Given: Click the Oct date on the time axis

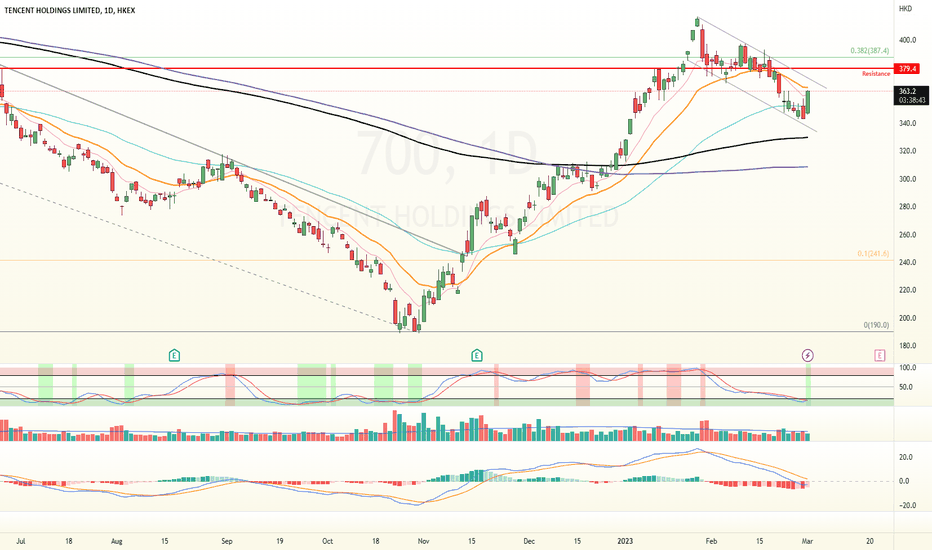Looking at the screenshot, I should (328, 542).
